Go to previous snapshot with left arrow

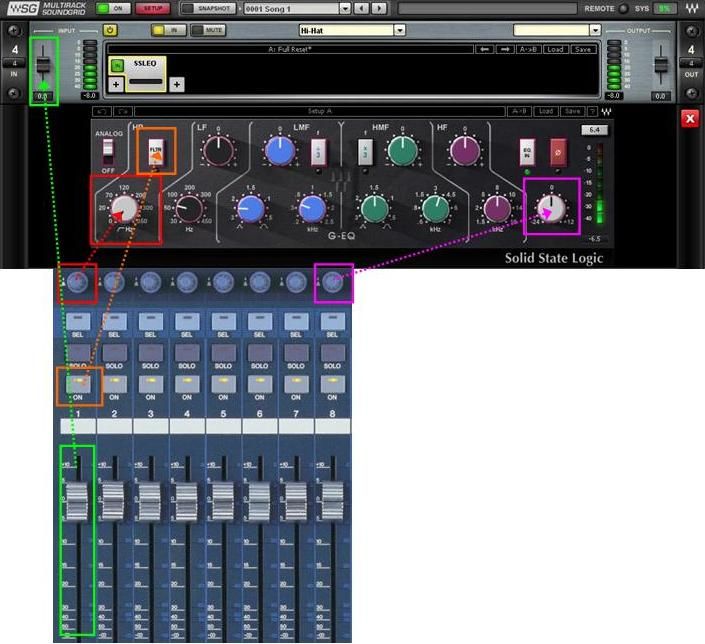tap(361, 8)
